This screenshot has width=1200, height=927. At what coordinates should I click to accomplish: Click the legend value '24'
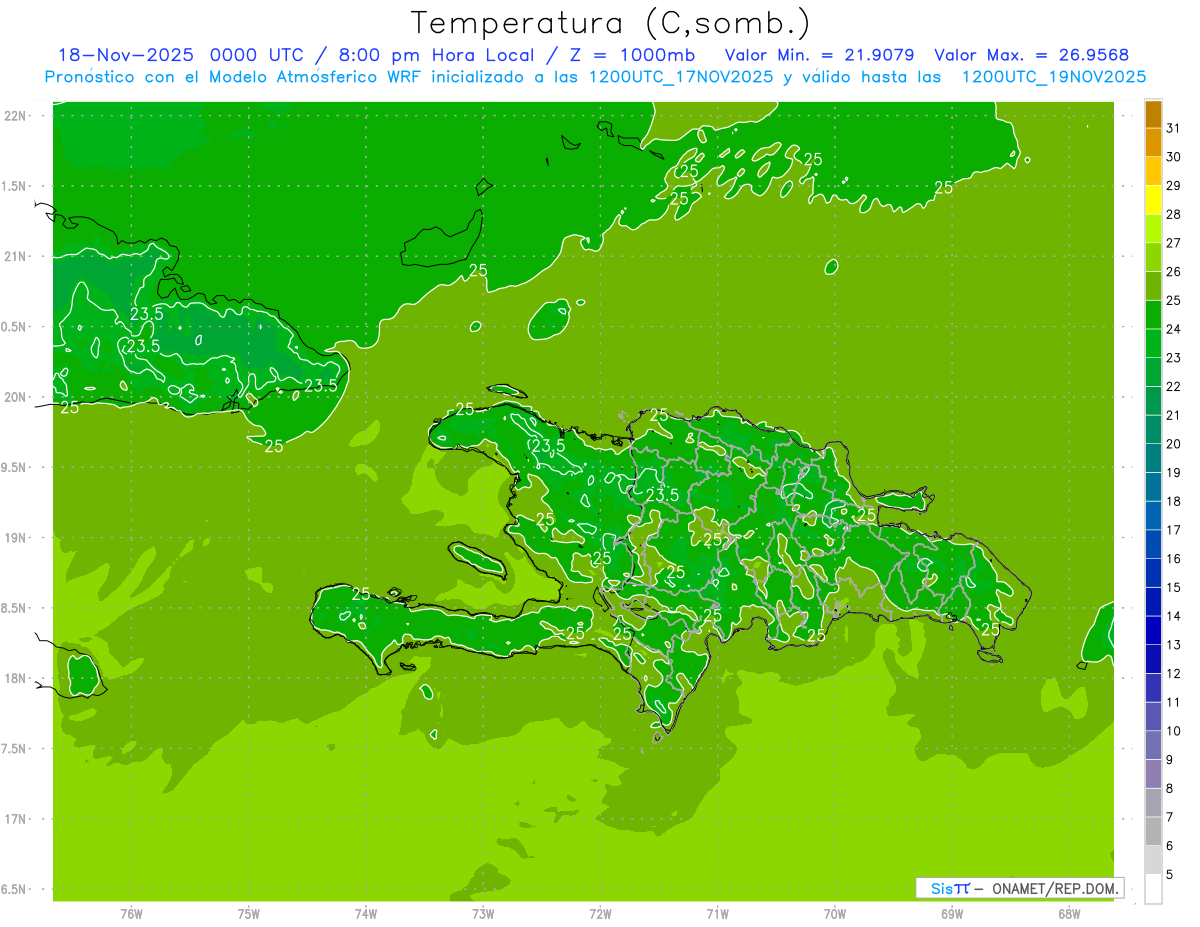[x=1174, y=329]
